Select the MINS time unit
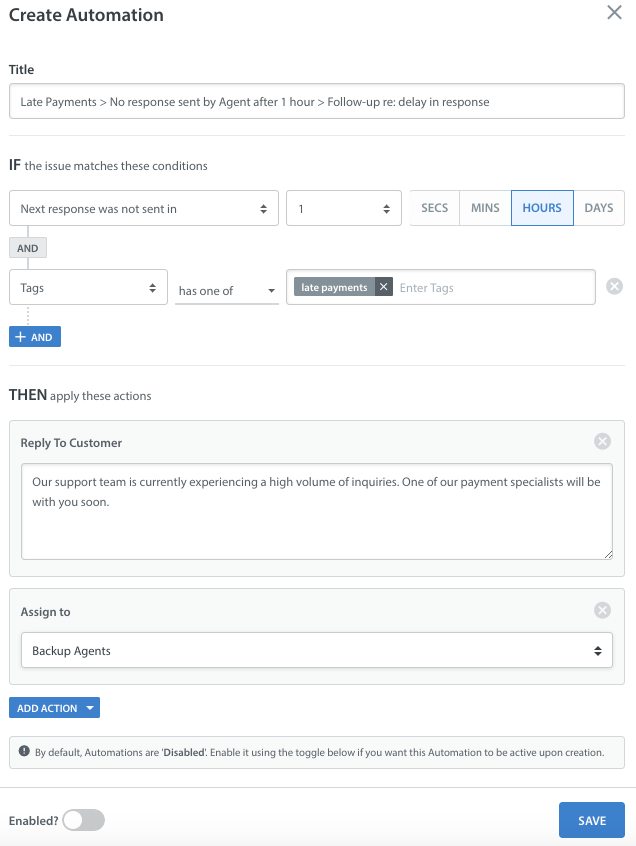This screenshot has height=846, width=636. tap(485, 208)
